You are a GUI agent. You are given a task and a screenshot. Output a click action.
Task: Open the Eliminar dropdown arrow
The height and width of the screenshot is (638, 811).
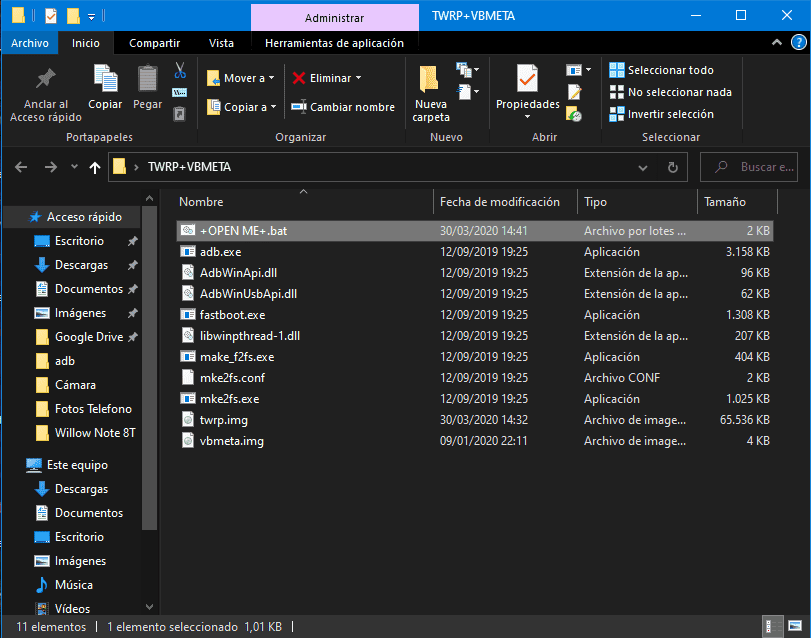click(358, 78)
